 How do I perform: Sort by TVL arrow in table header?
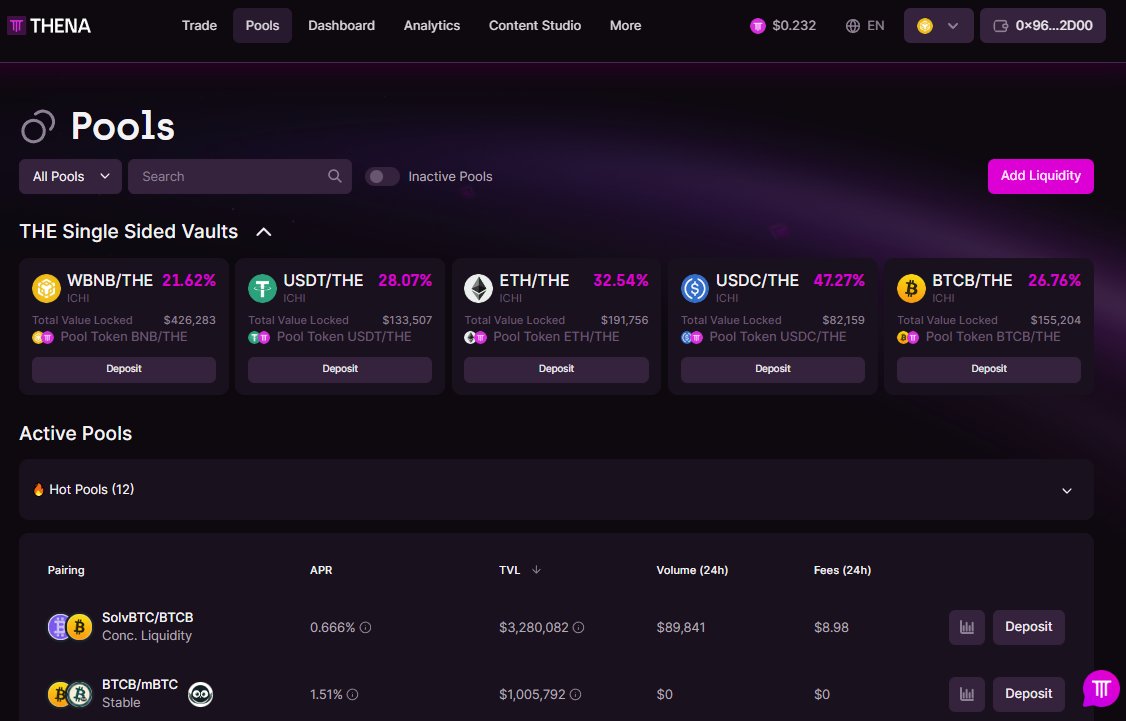pos(536,569)
